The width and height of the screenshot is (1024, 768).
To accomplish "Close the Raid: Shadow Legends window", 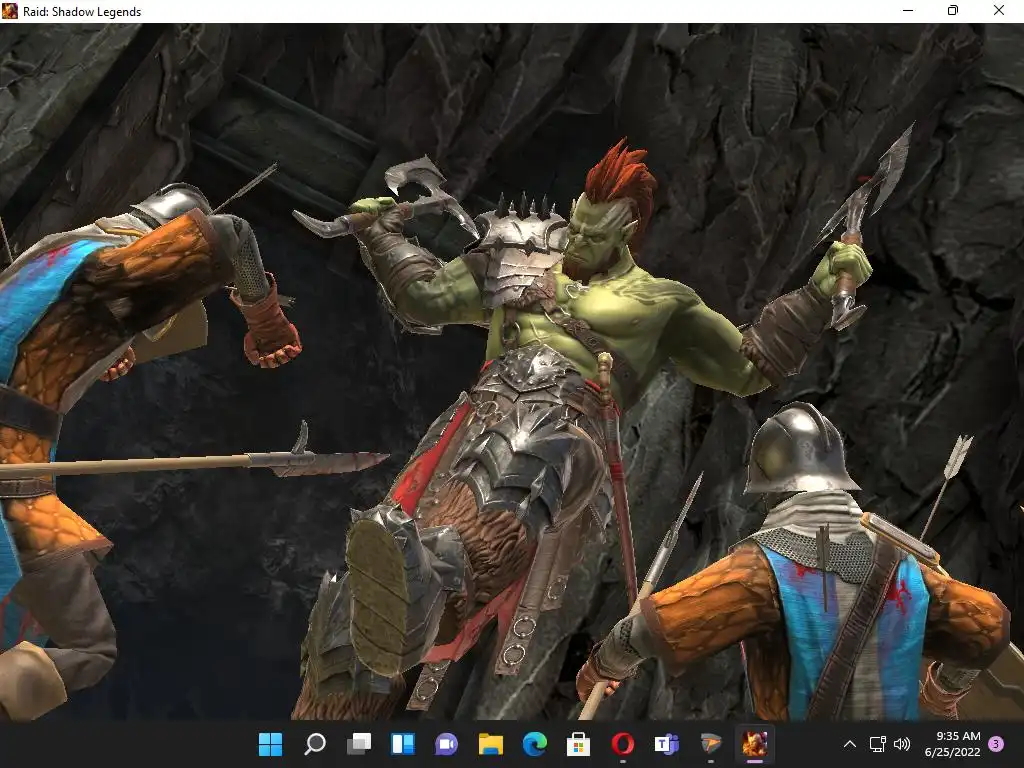I will point(999,10).
